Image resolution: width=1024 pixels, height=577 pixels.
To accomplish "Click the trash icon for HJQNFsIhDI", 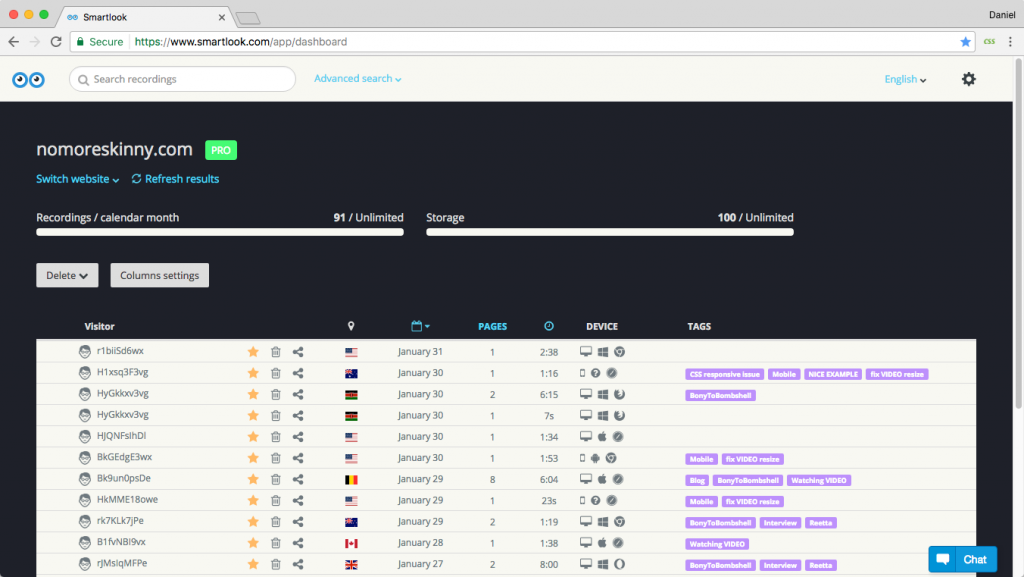I will (276, 437).
